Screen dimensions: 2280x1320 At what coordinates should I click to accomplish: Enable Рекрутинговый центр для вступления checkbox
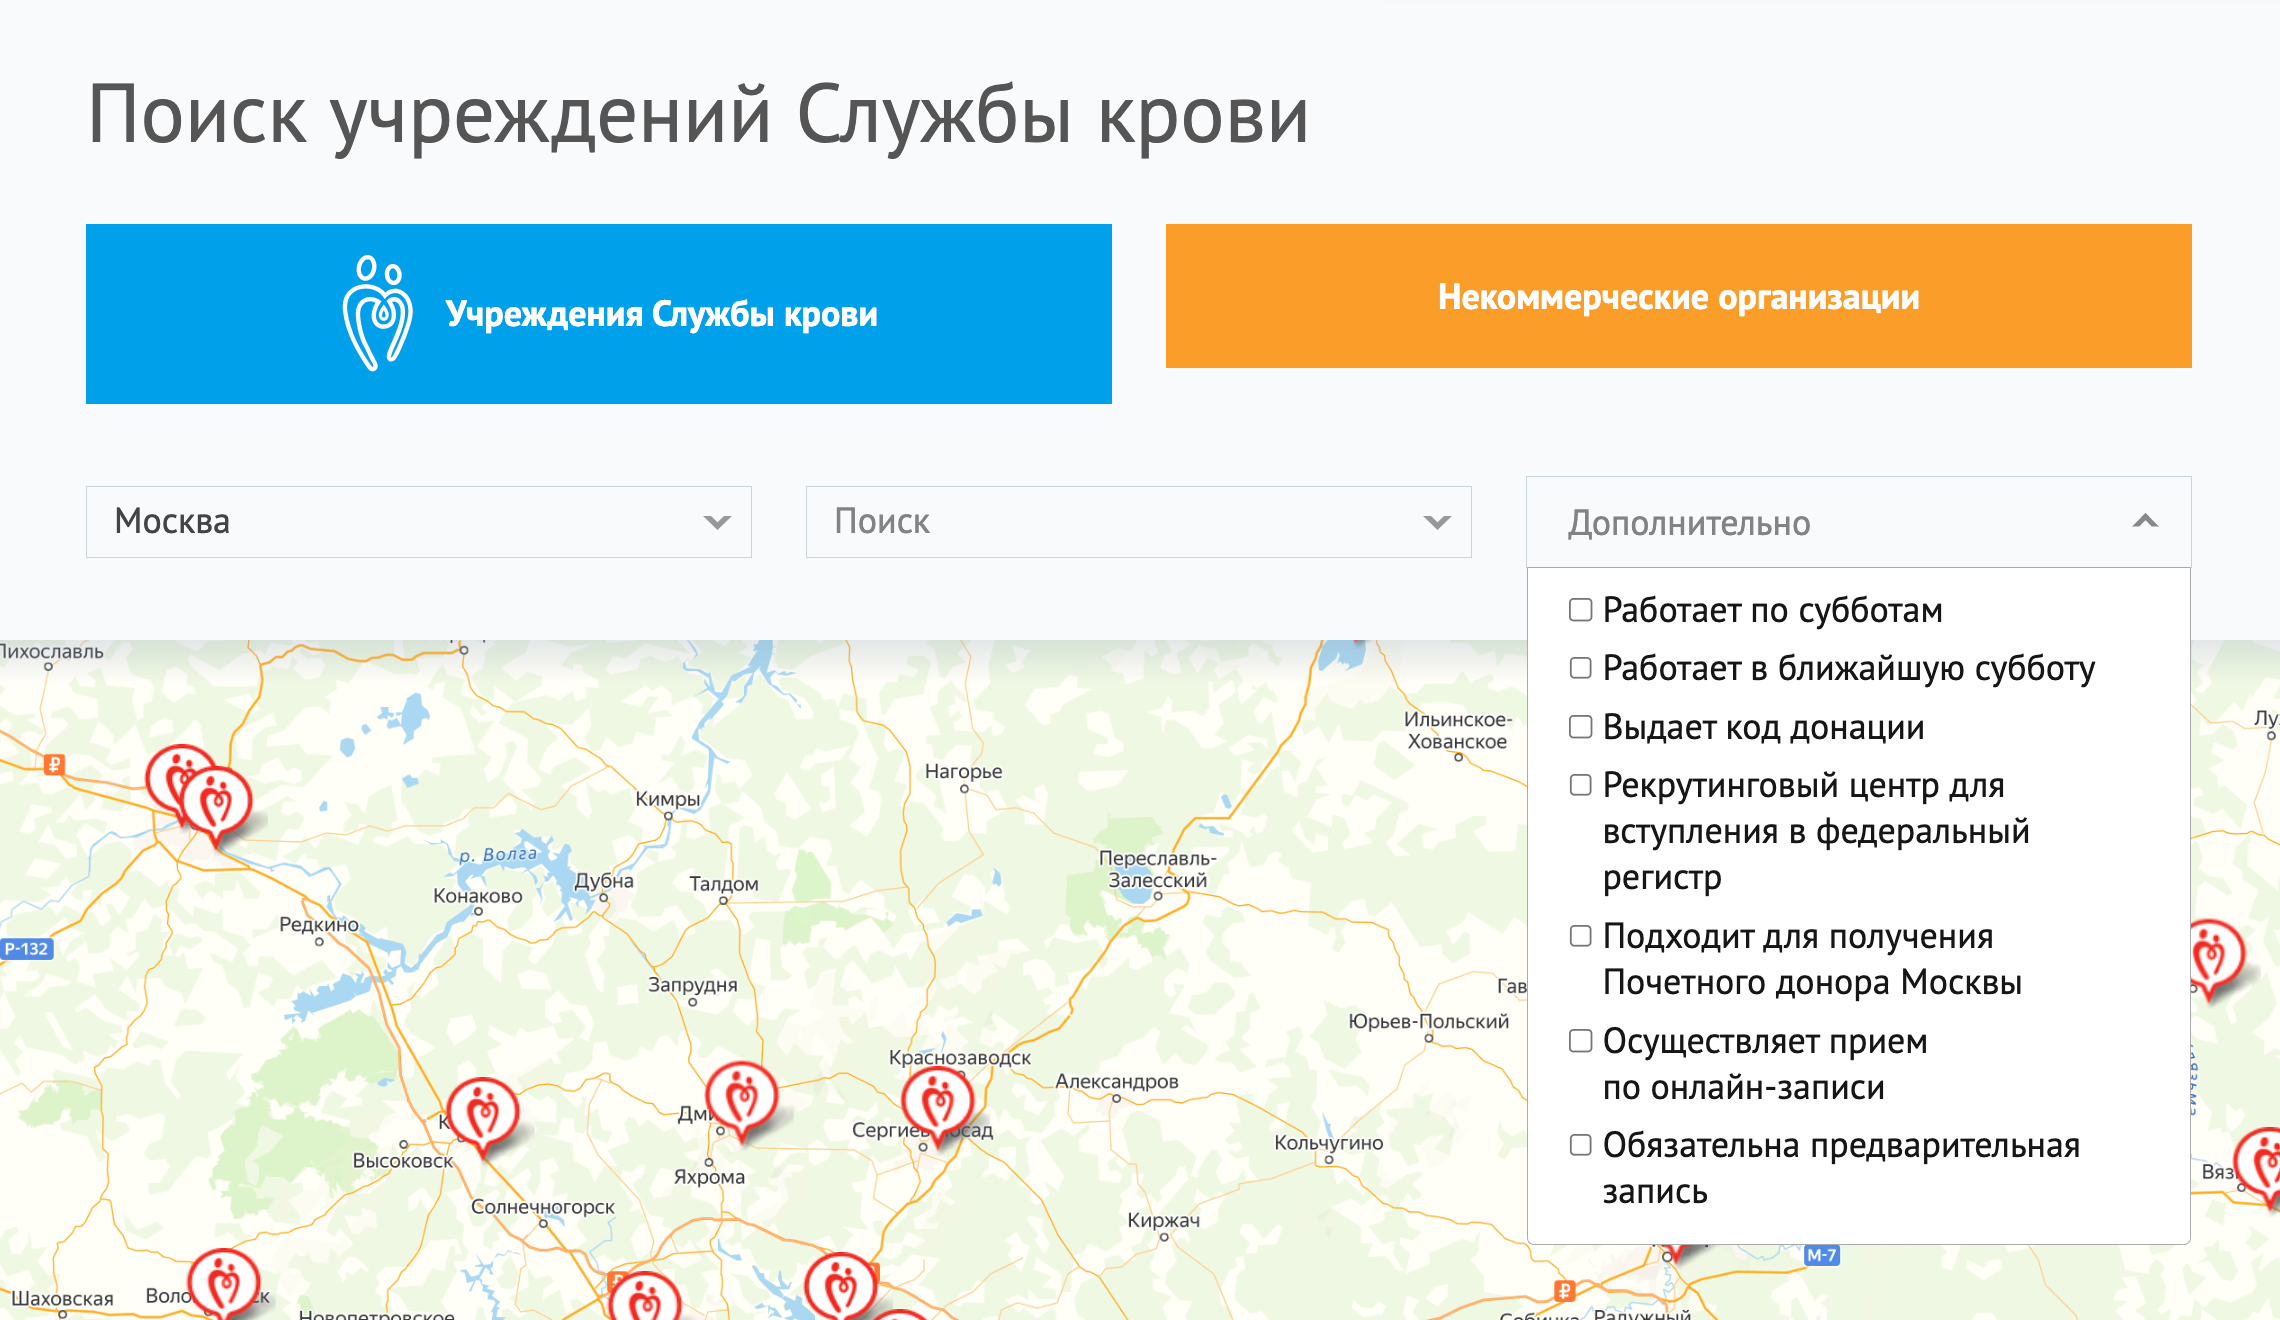pyautogui.click(x=1580, y=785)
